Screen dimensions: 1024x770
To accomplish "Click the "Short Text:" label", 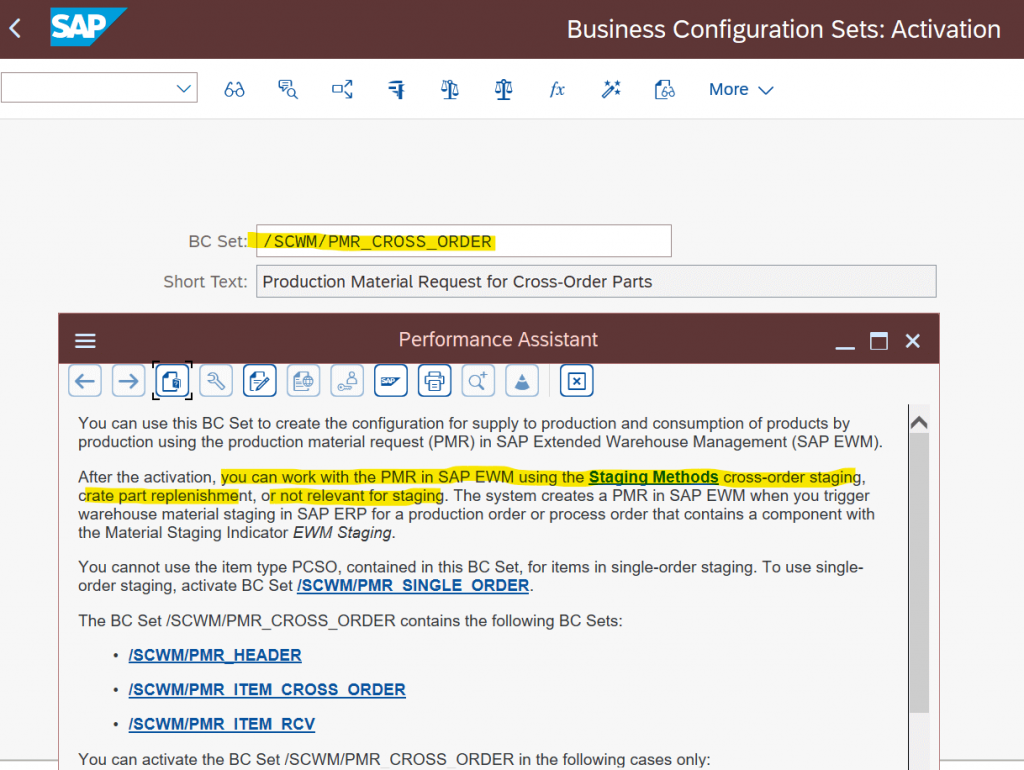I will click(x=205, y=281).
